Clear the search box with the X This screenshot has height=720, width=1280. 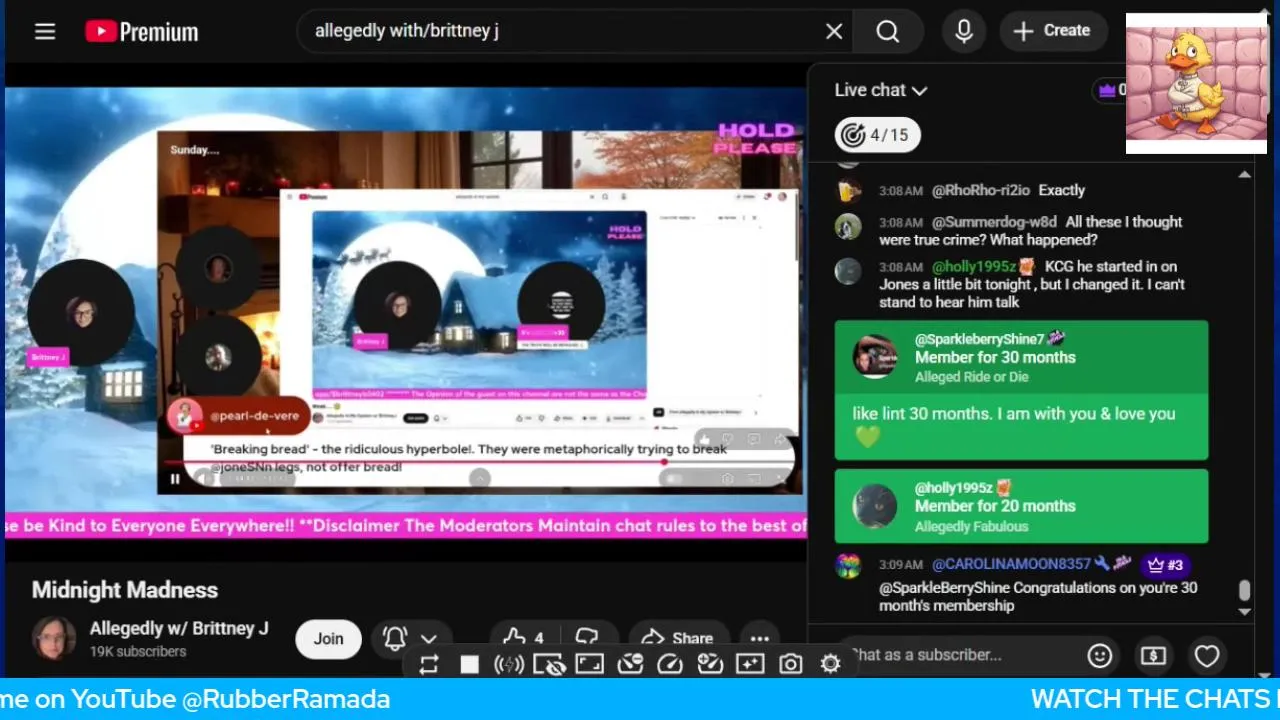[834, 31]
